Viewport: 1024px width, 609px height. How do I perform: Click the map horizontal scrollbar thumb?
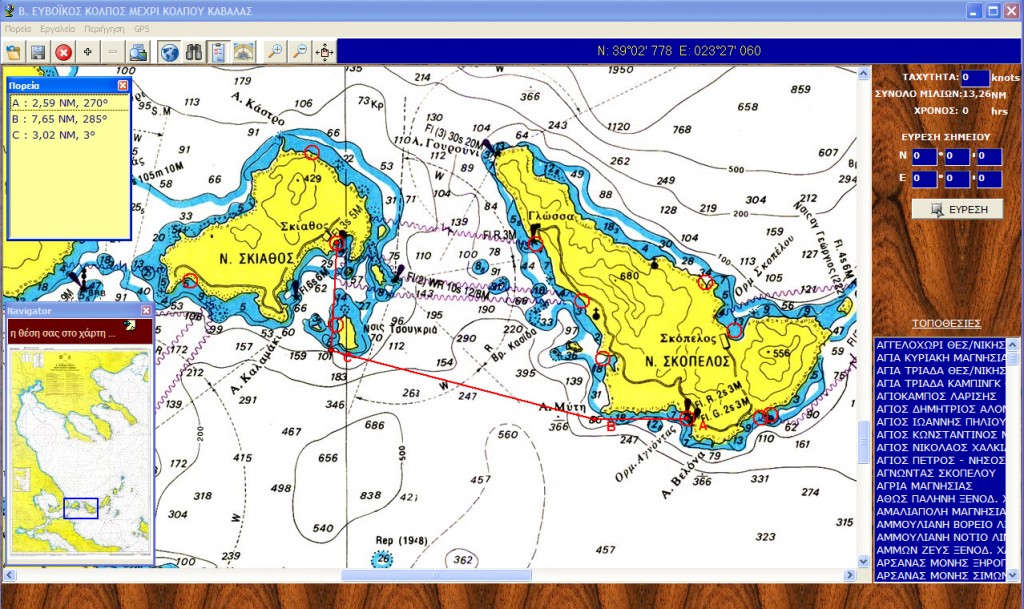[x=436, y=575]
